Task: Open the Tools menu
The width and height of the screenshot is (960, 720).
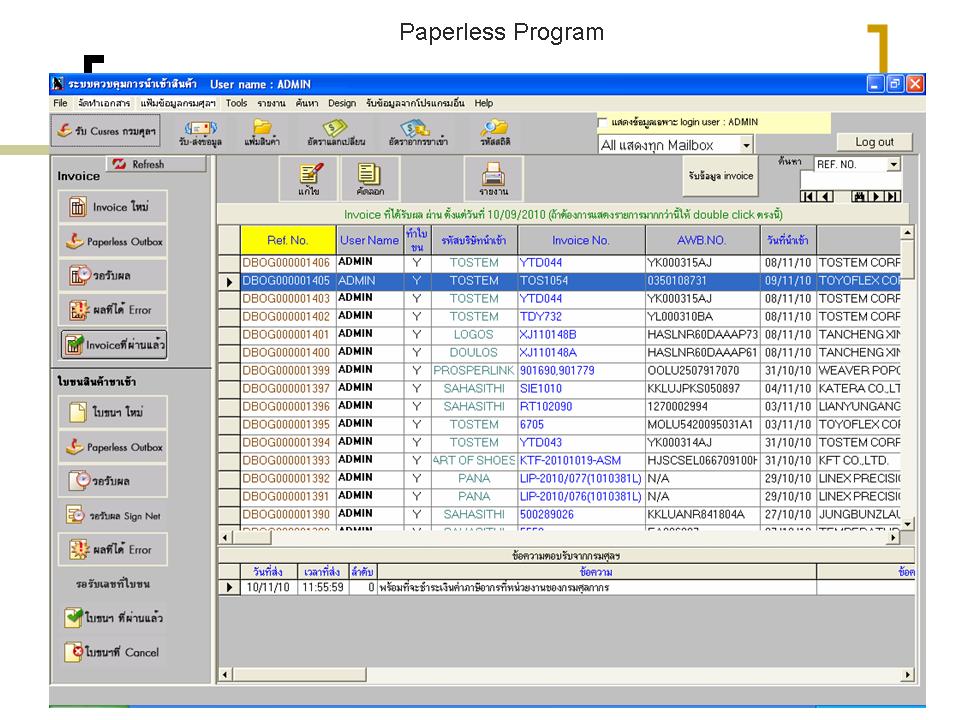Action: pos(236,103)
